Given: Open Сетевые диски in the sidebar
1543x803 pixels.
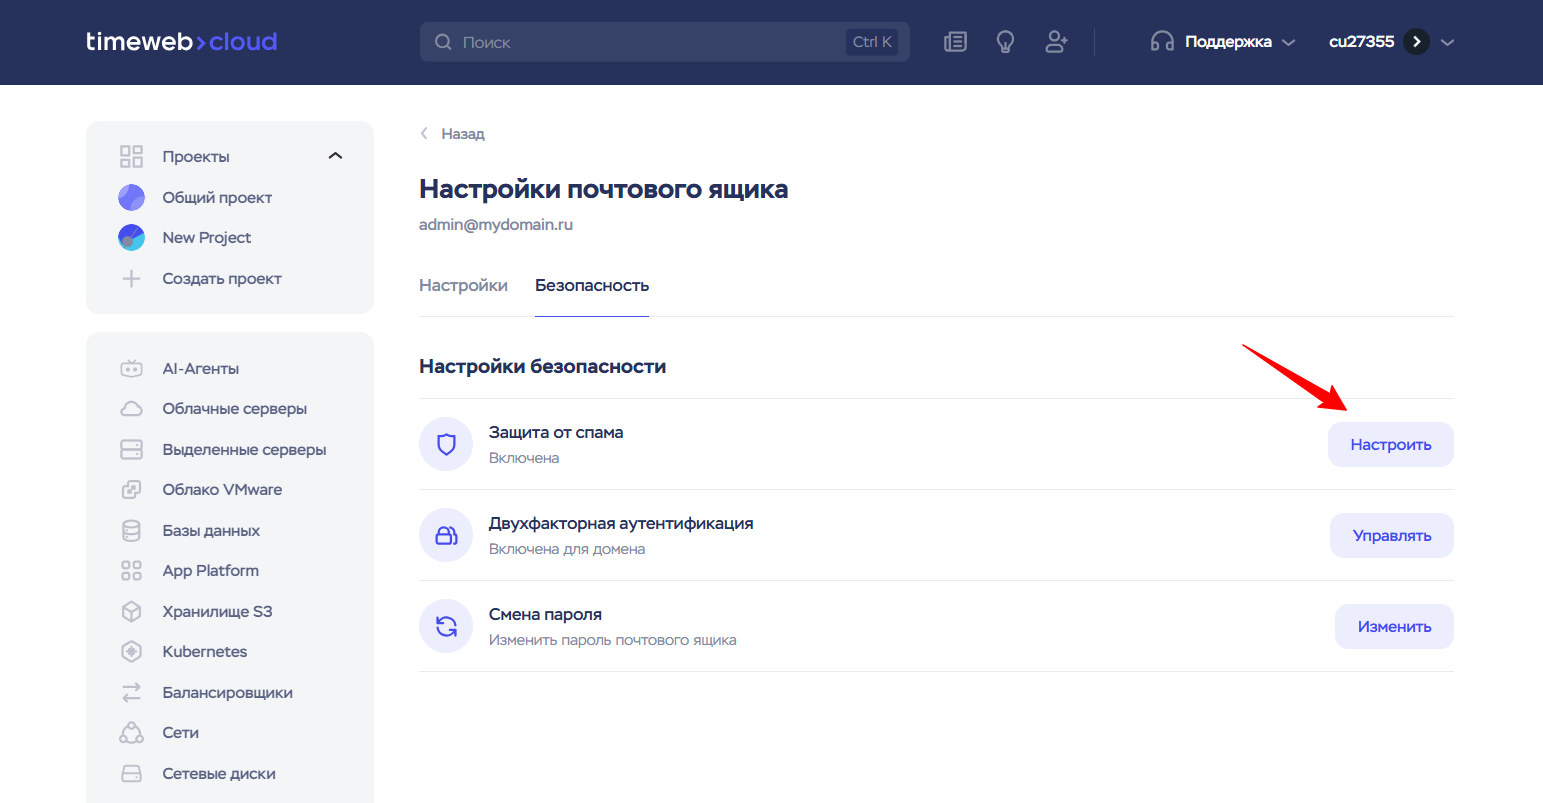Looking at the screenshot, I should 219,774.
